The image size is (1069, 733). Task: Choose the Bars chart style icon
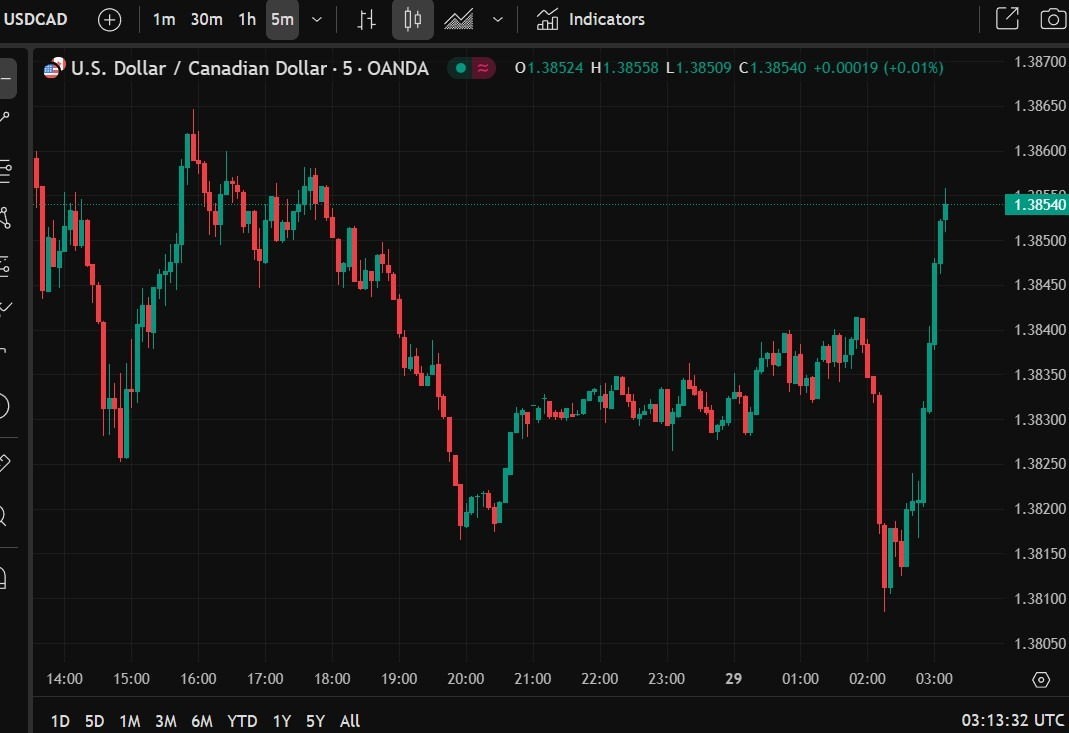[x=367, y=19]
